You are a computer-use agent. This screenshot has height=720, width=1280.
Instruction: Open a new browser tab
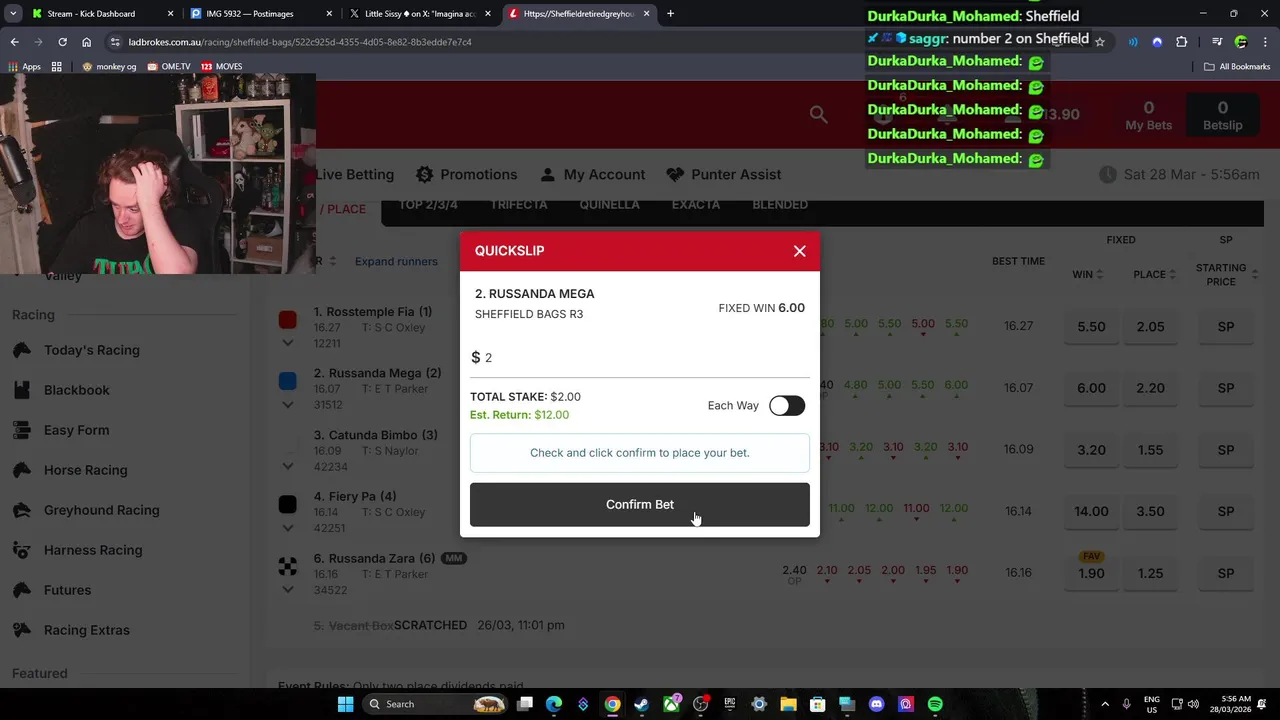point(670,14)
